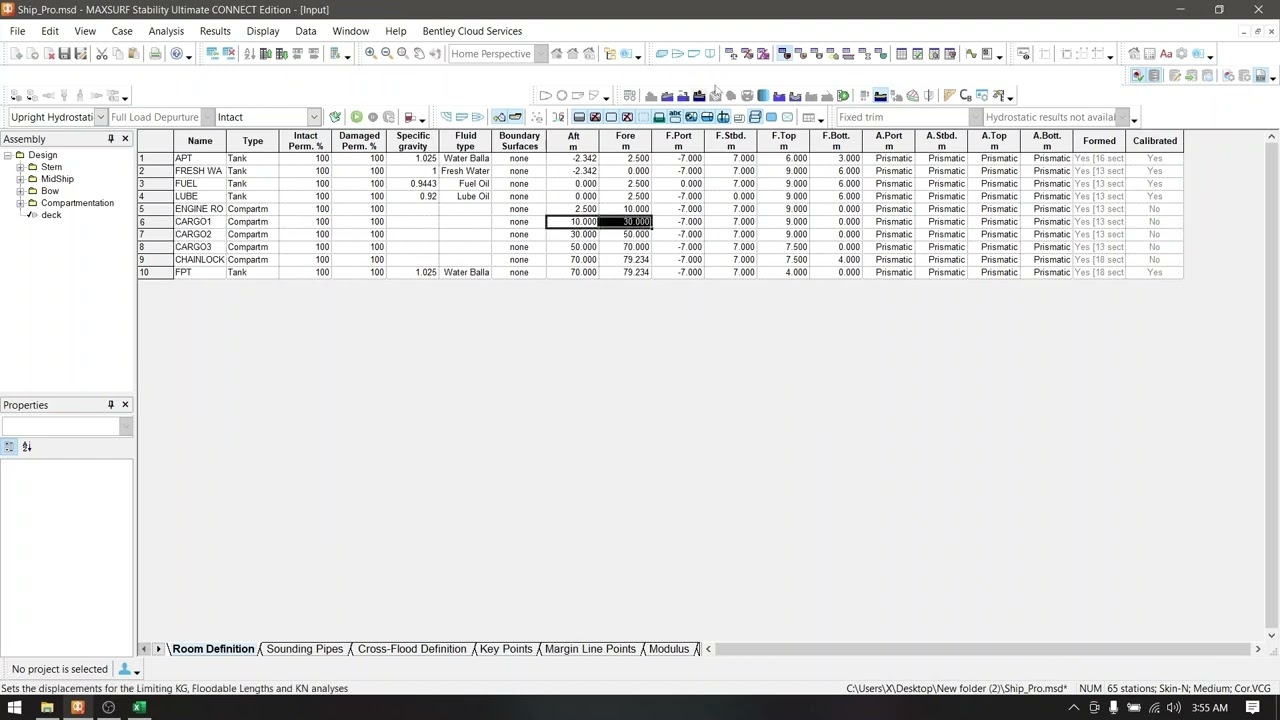Viewport: 1280px width, 720px height.
Task: Click the Zoom out magnifier icon
Action: pyautogui.click(x=387, y=54)
